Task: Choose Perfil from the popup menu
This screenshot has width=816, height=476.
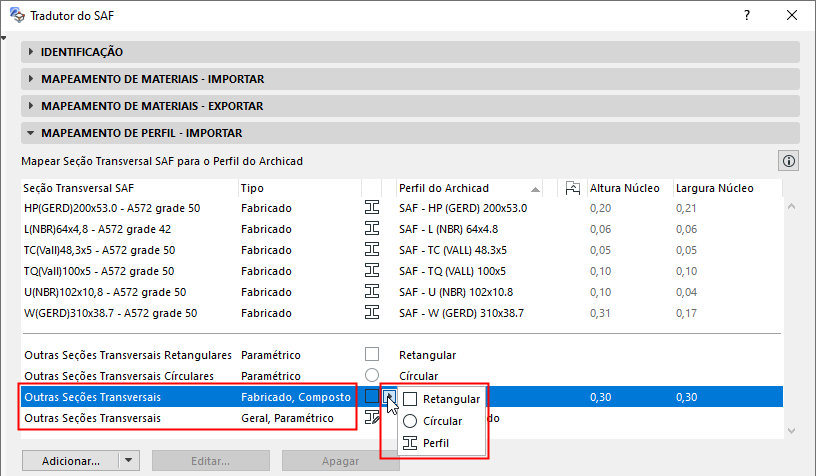Action: coord(441,443)
